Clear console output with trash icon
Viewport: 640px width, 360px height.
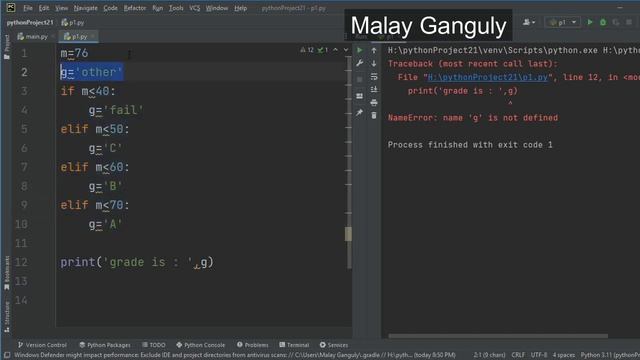[374, 116]
